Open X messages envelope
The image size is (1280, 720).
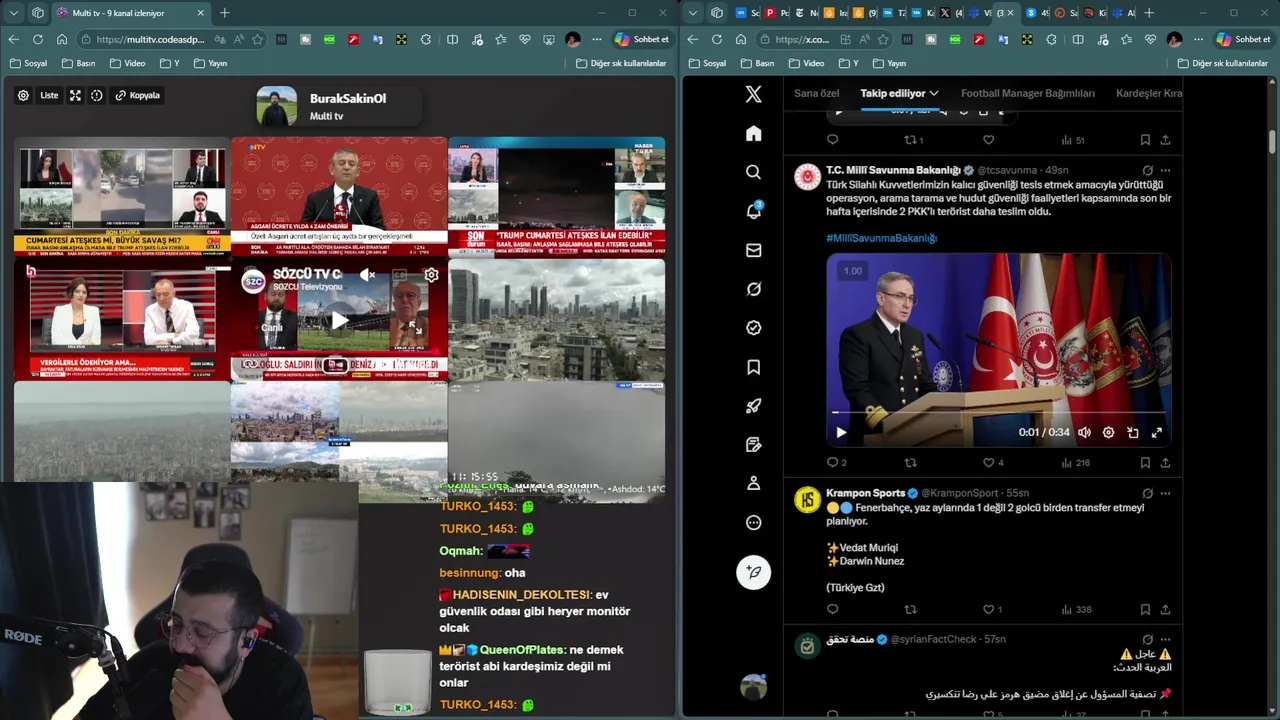pos(754,250)
